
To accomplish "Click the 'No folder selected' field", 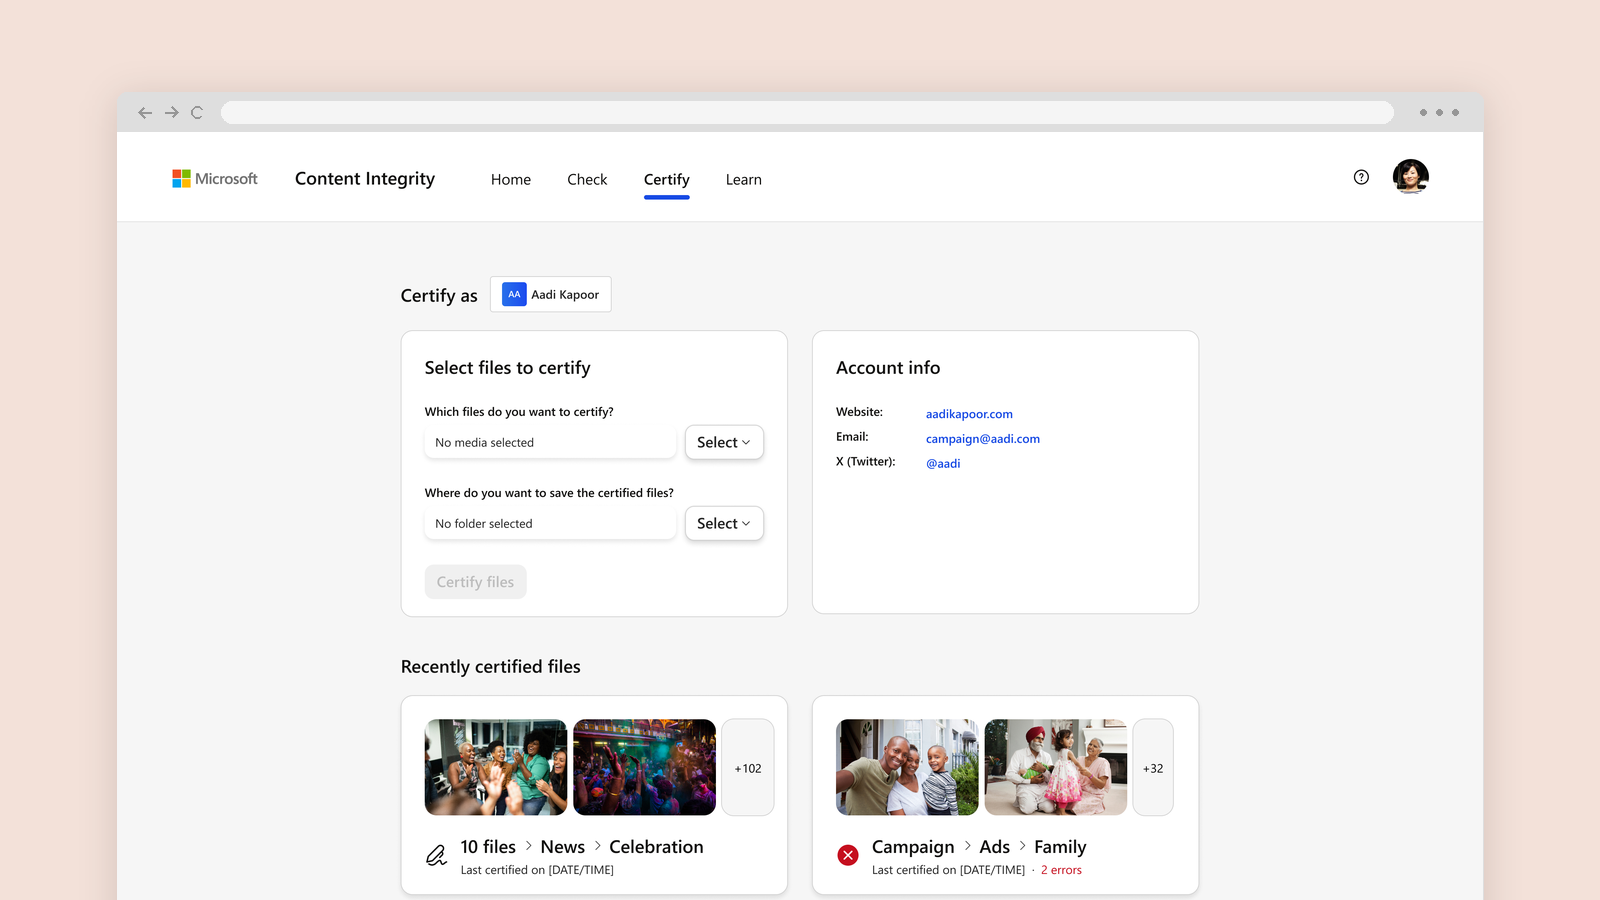I will coord(551,523).
